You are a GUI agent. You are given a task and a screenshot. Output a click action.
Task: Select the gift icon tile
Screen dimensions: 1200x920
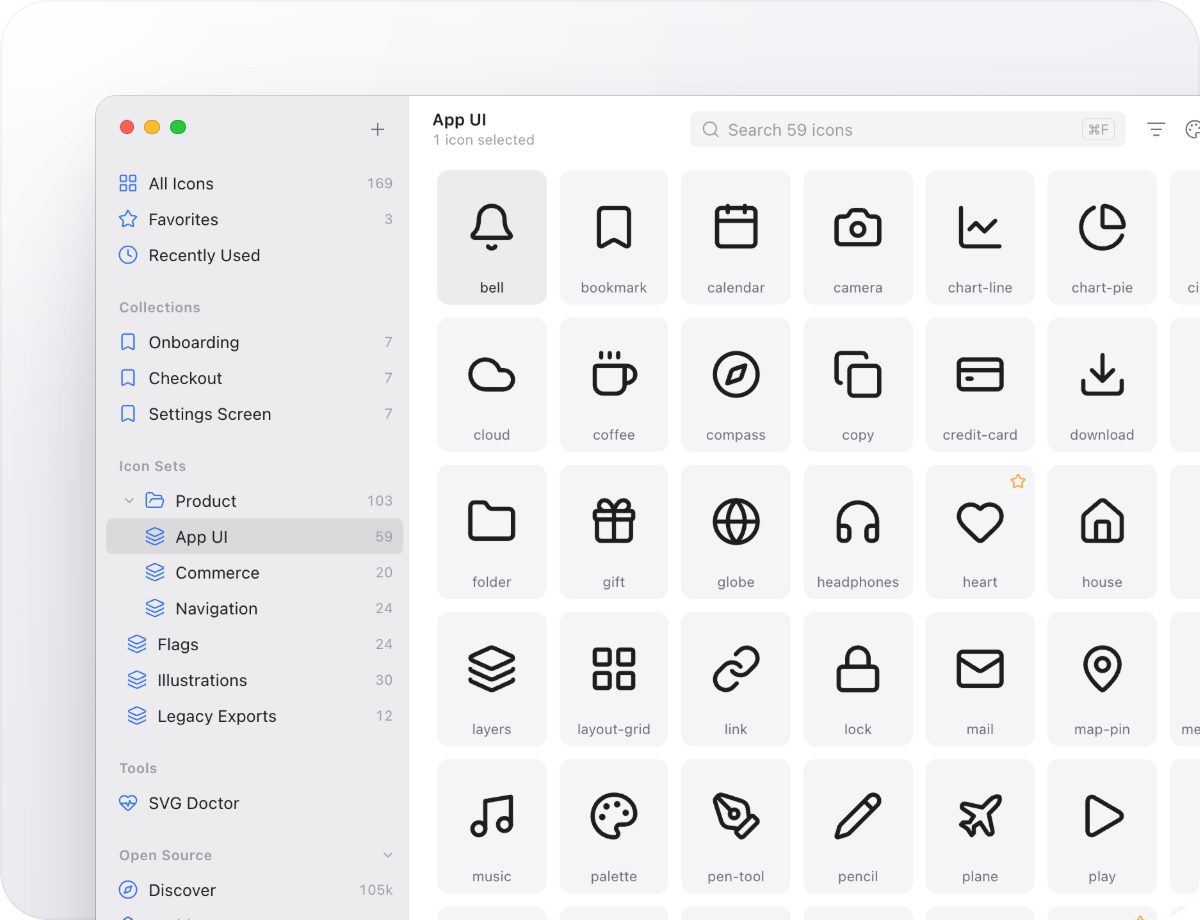614,531
